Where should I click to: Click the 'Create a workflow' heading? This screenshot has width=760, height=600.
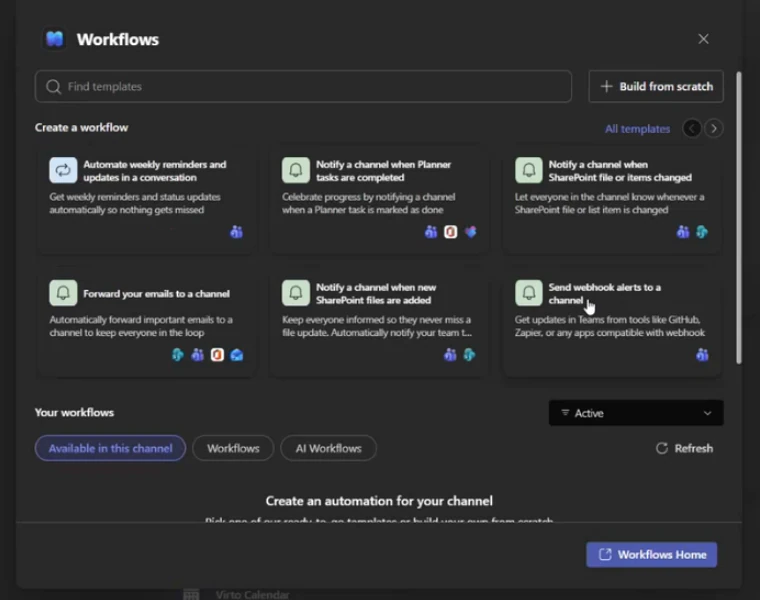click(x=81, y=127)
